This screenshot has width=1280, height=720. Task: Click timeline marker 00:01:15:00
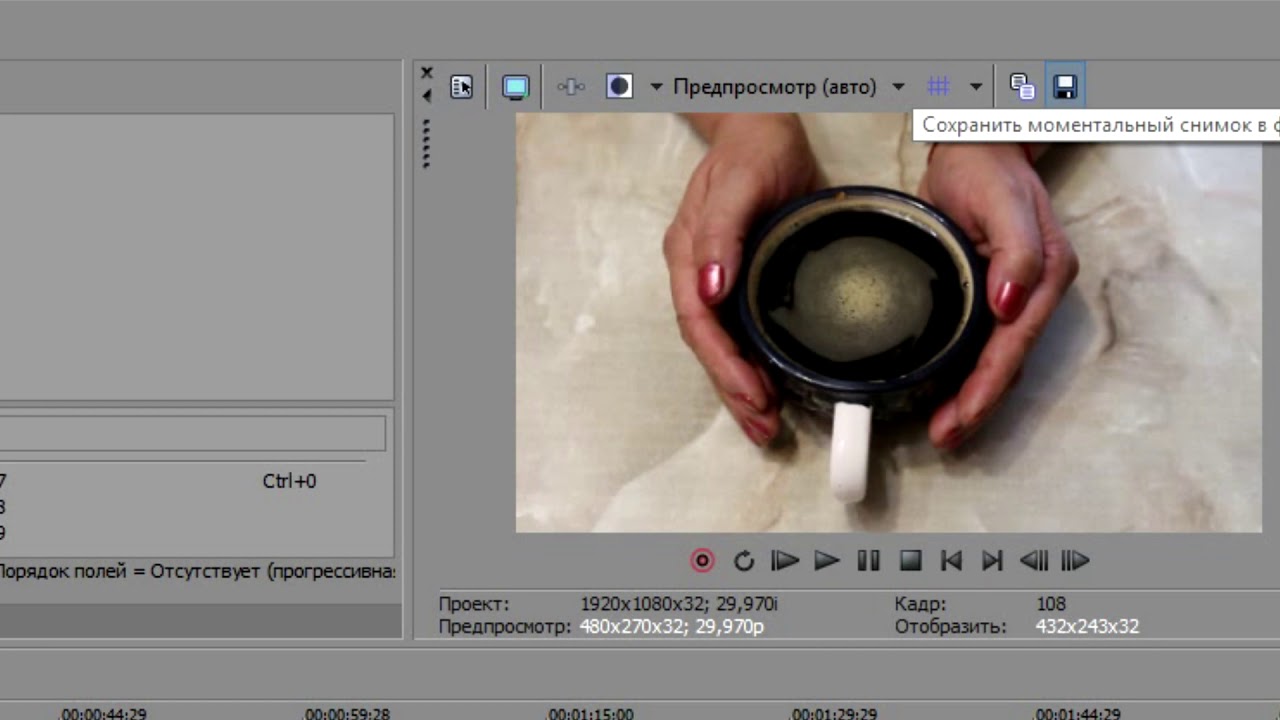coord(590,714)
